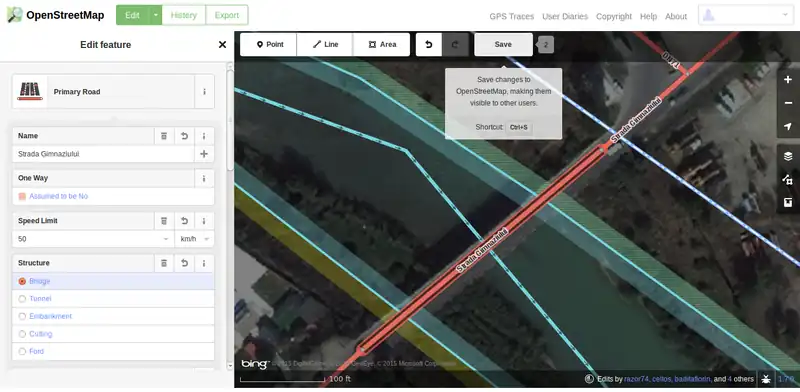800x392 pixels.
Task: Zoom in on the map
Action: point(788,80)
